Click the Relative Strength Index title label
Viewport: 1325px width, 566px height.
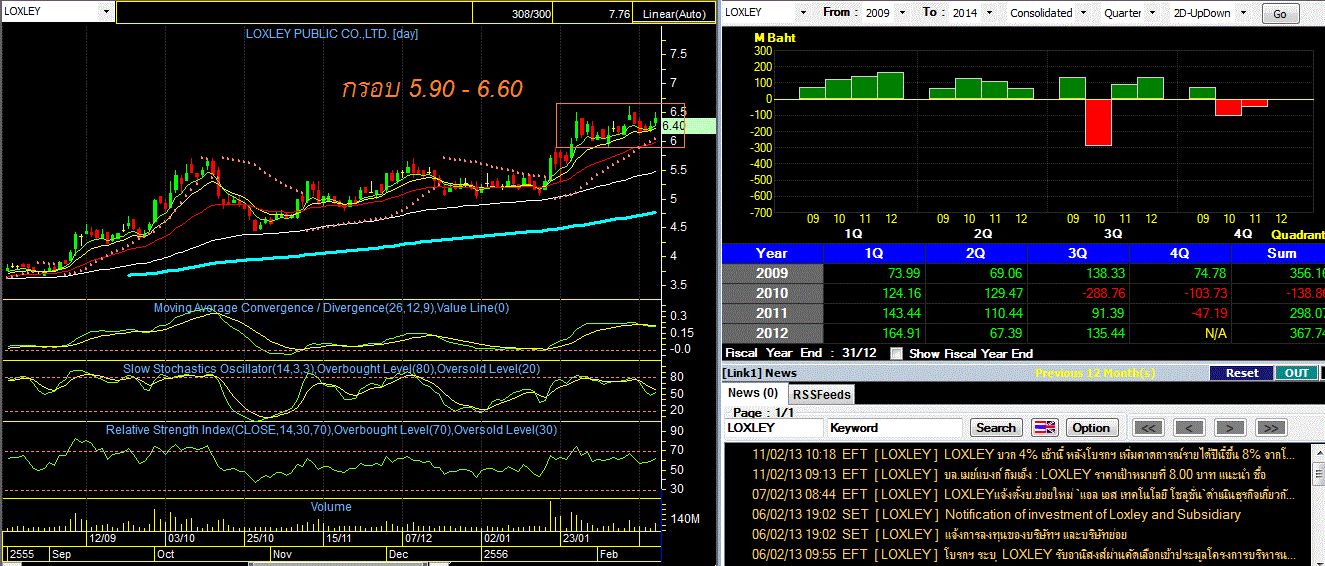coord(331,430)
